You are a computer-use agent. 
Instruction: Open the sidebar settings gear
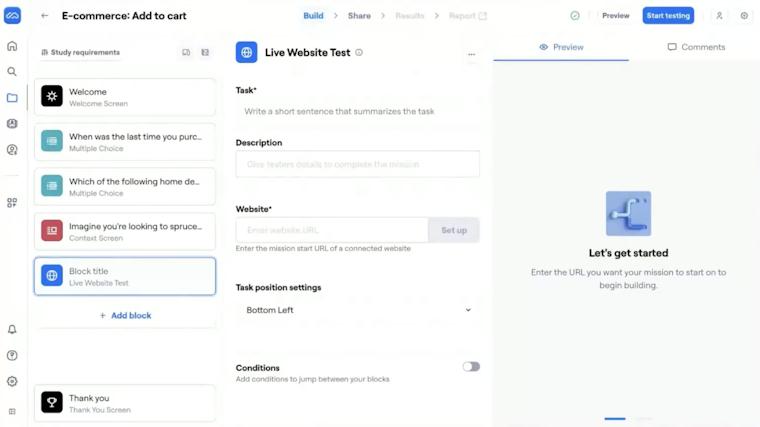point(12,382)
